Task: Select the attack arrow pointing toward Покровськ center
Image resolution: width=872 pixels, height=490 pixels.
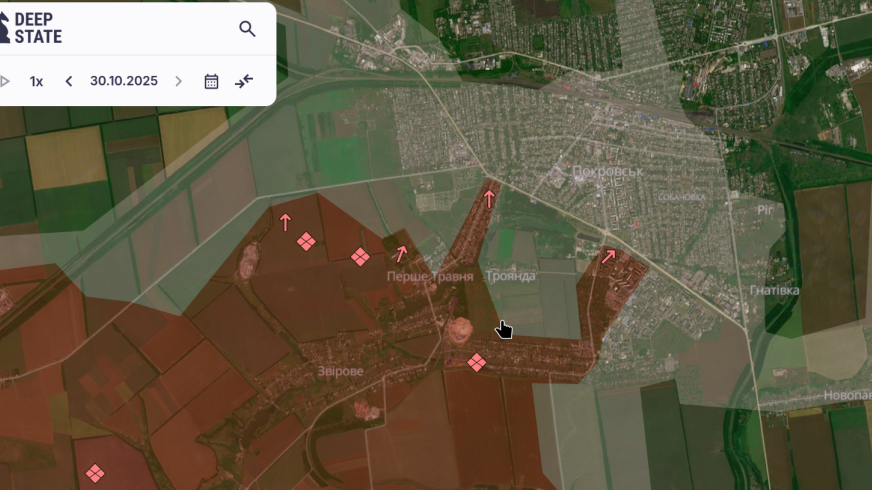Action: click(x=489, y=198)
